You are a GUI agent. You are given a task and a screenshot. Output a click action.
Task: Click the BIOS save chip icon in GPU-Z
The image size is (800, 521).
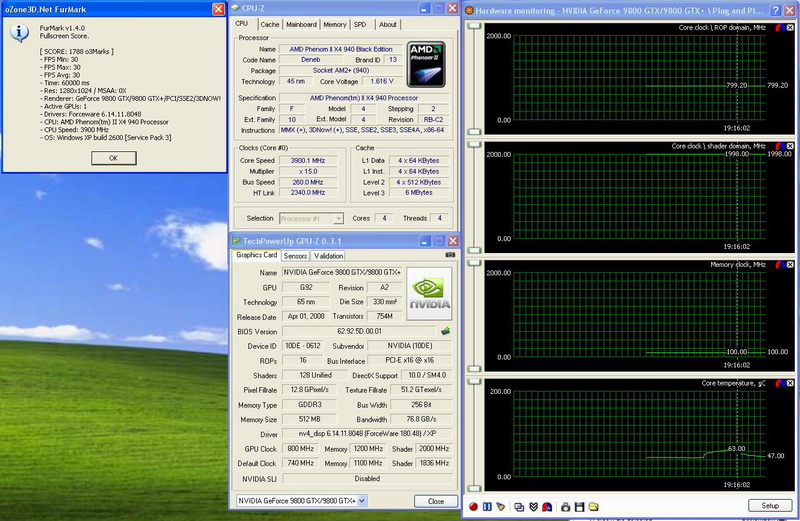(445, 331)
